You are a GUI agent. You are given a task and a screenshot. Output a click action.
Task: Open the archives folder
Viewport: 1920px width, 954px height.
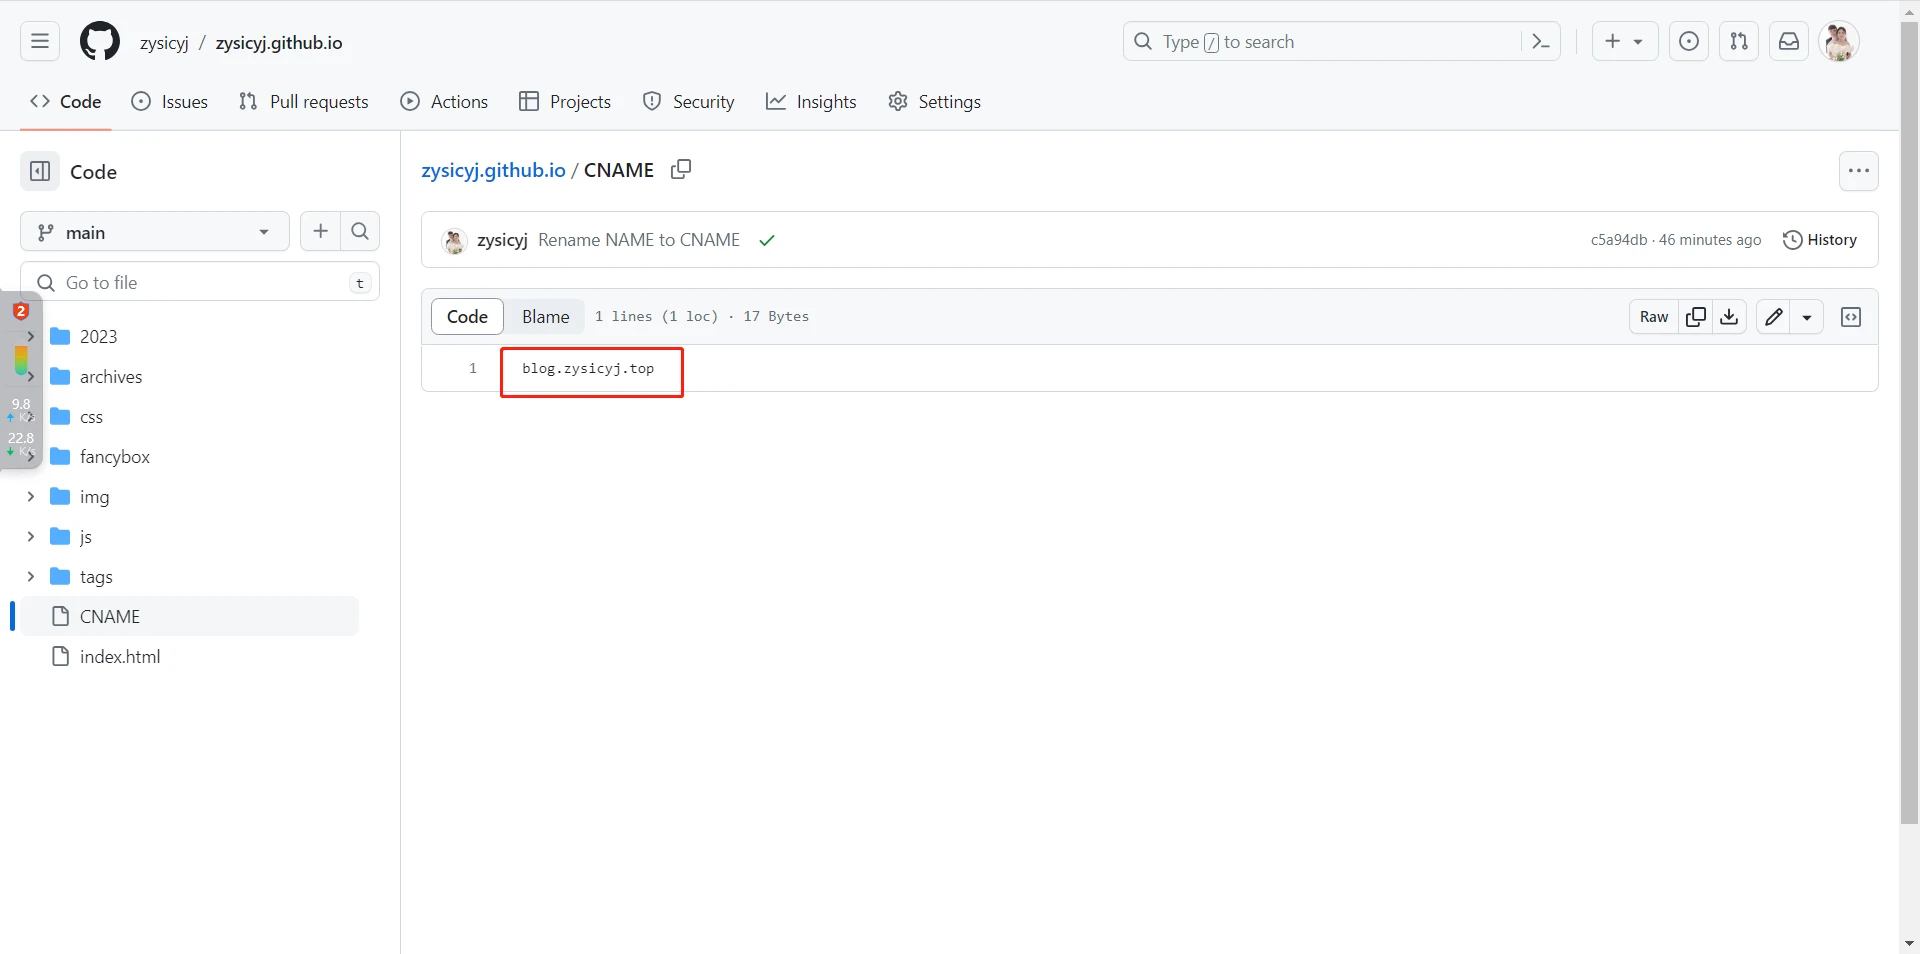[x=111, y=377]
